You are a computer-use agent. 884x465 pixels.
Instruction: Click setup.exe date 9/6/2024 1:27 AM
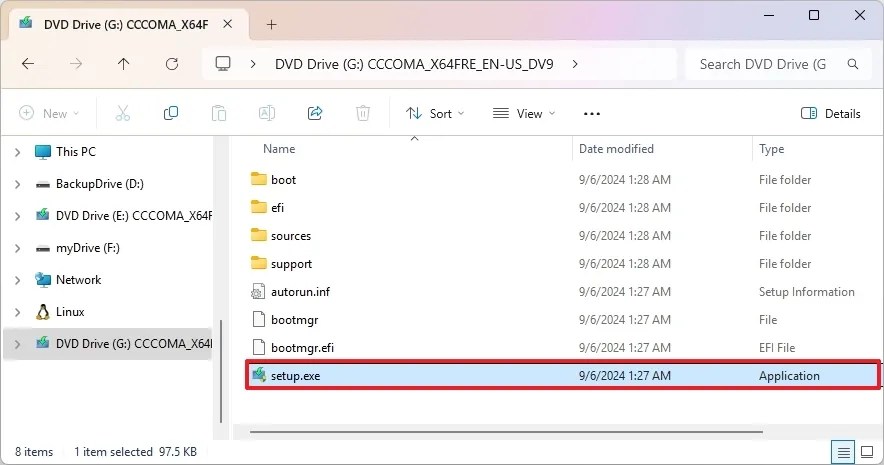[625, 375]
